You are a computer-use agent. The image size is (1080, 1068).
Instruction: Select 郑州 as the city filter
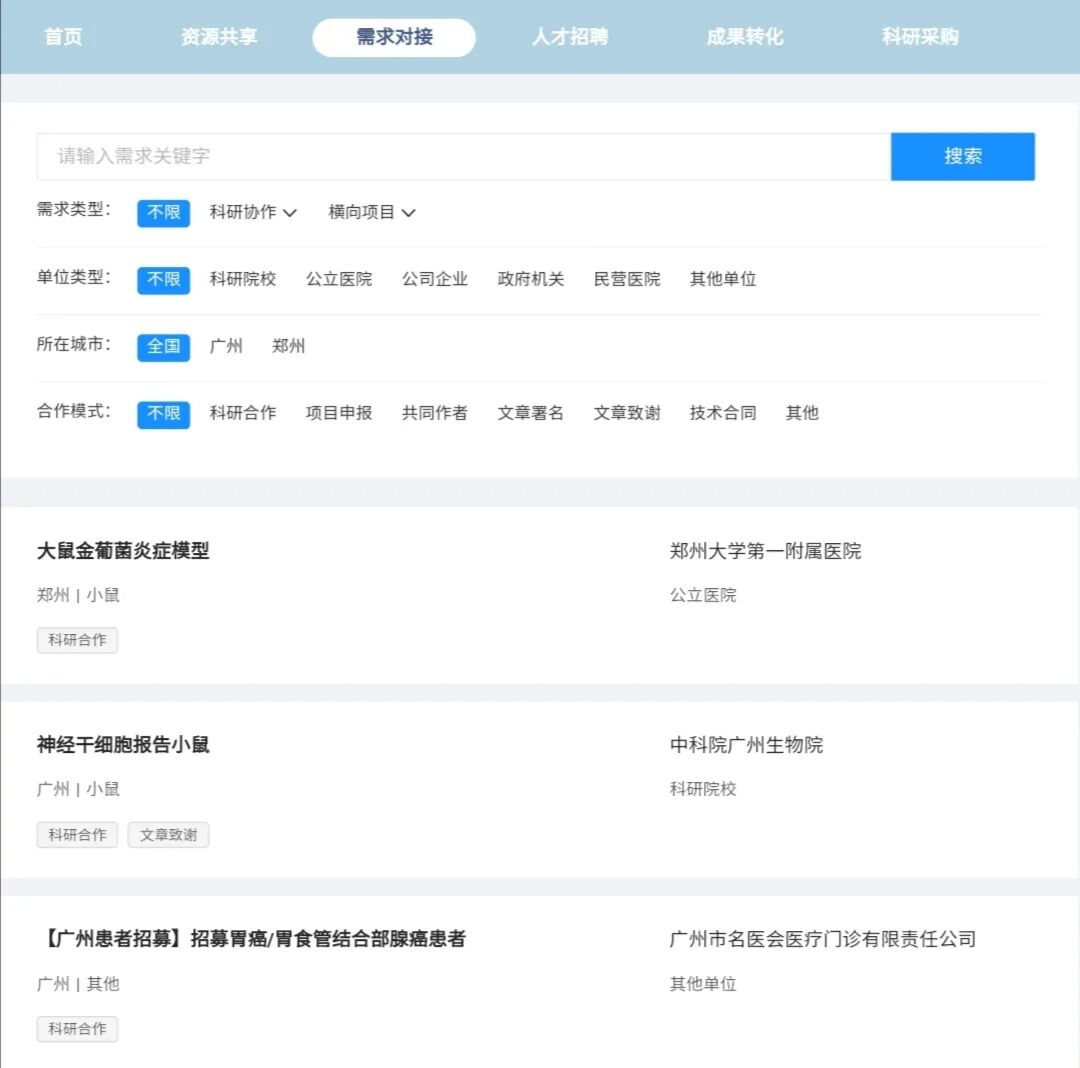point(289,346)
